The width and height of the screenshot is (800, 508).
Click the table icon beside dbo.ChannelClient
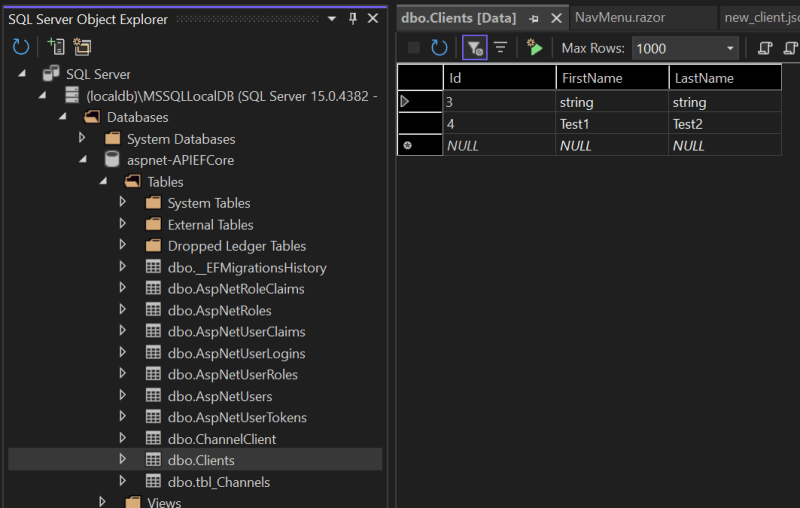(153, 438)
